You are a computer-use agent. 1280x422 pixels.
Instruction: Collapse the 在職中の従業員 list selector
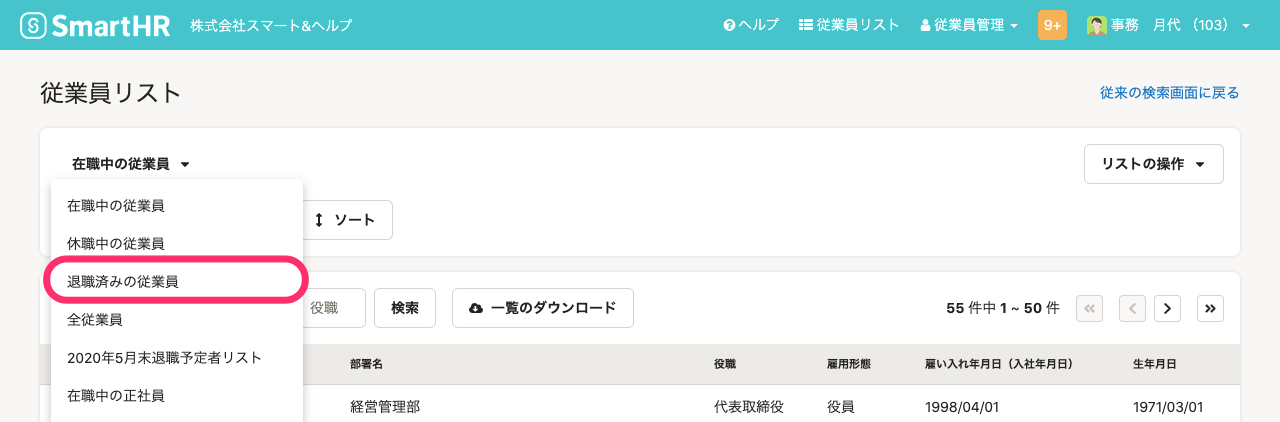[130, 164]
